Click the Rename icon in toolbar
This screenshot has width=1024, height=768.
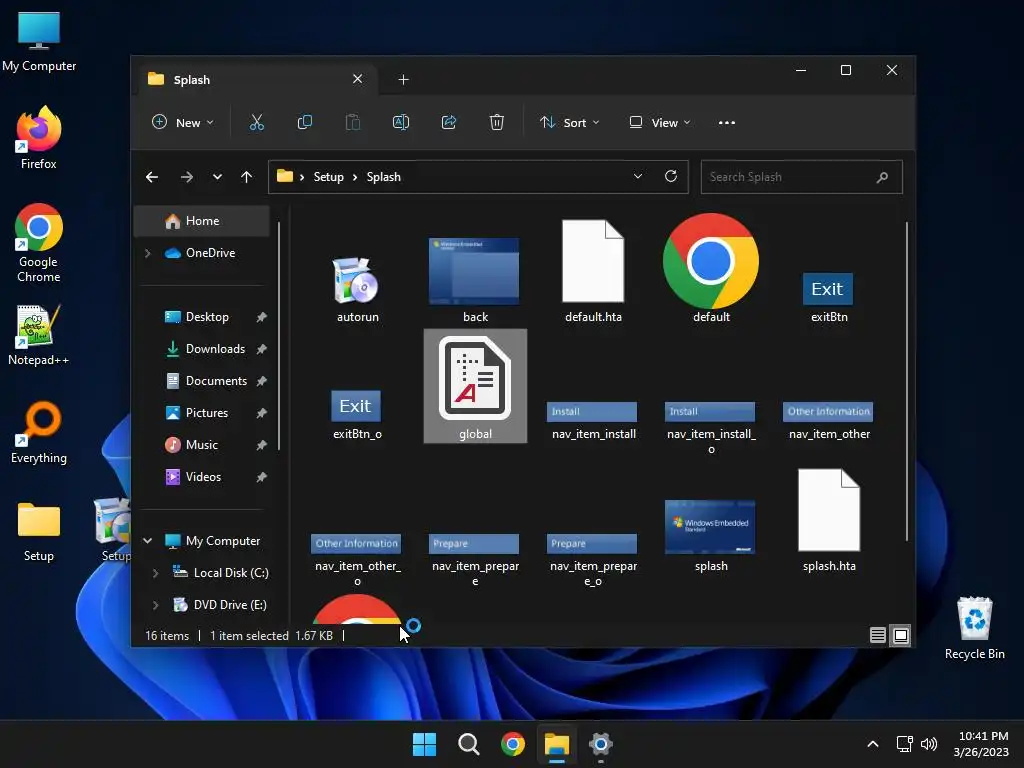pyautogui.click(x=400, y=122)
